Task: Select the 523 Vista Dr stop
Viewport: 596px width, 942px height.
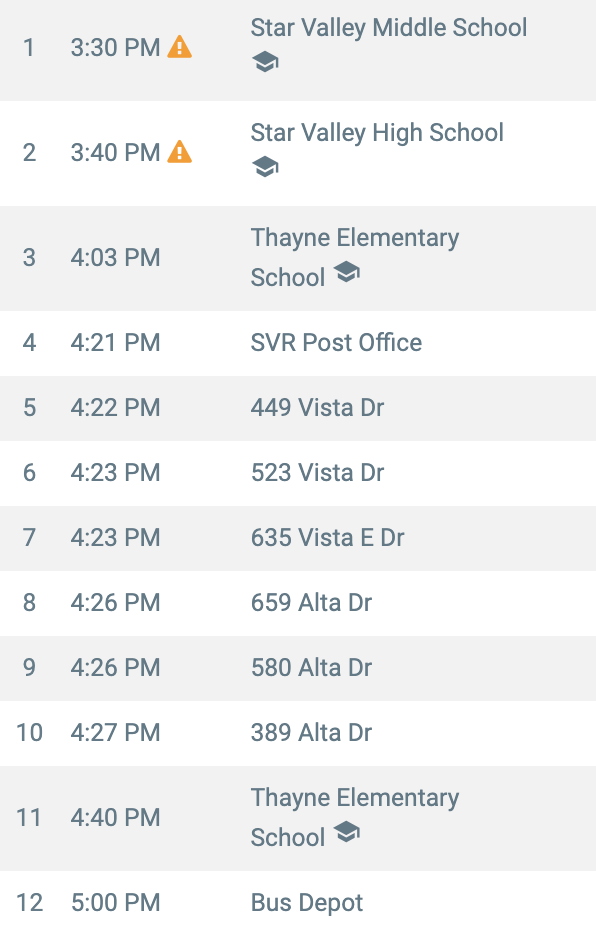Action: point(298,473)
